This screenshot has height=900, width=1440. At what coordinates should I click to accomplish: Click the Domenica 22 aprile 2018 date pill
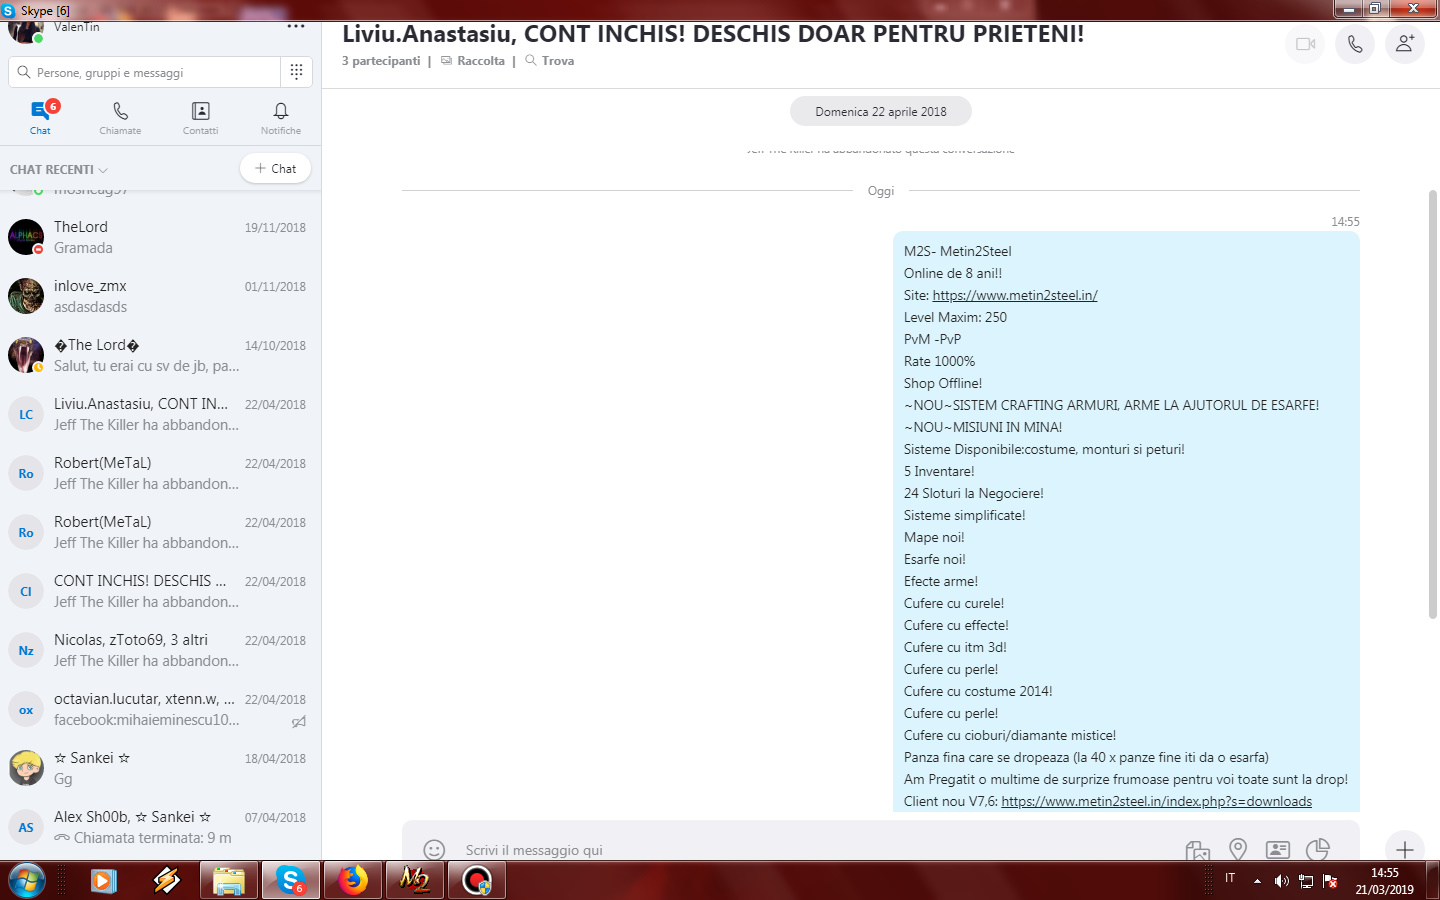pyautogui.click(x=881, y=111)
